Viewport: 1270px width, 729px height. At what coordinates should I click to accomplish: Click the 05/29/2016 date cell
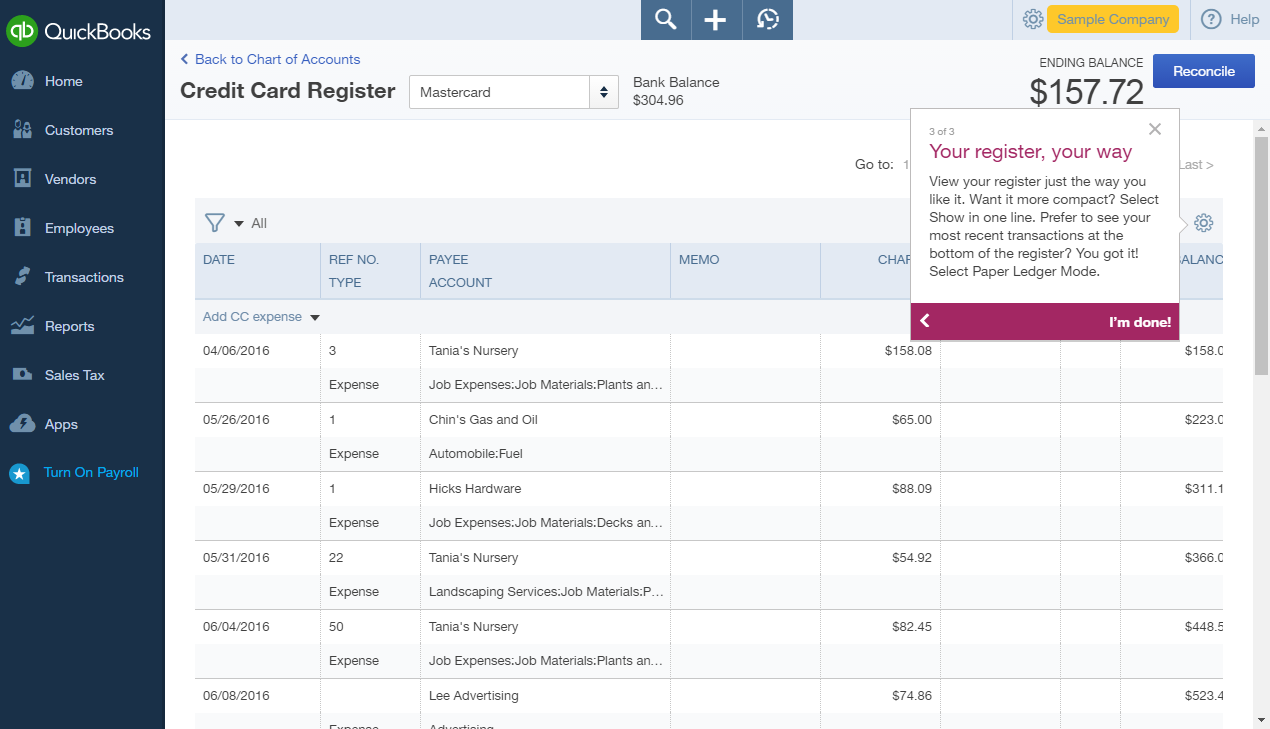[x=258, y=489]
